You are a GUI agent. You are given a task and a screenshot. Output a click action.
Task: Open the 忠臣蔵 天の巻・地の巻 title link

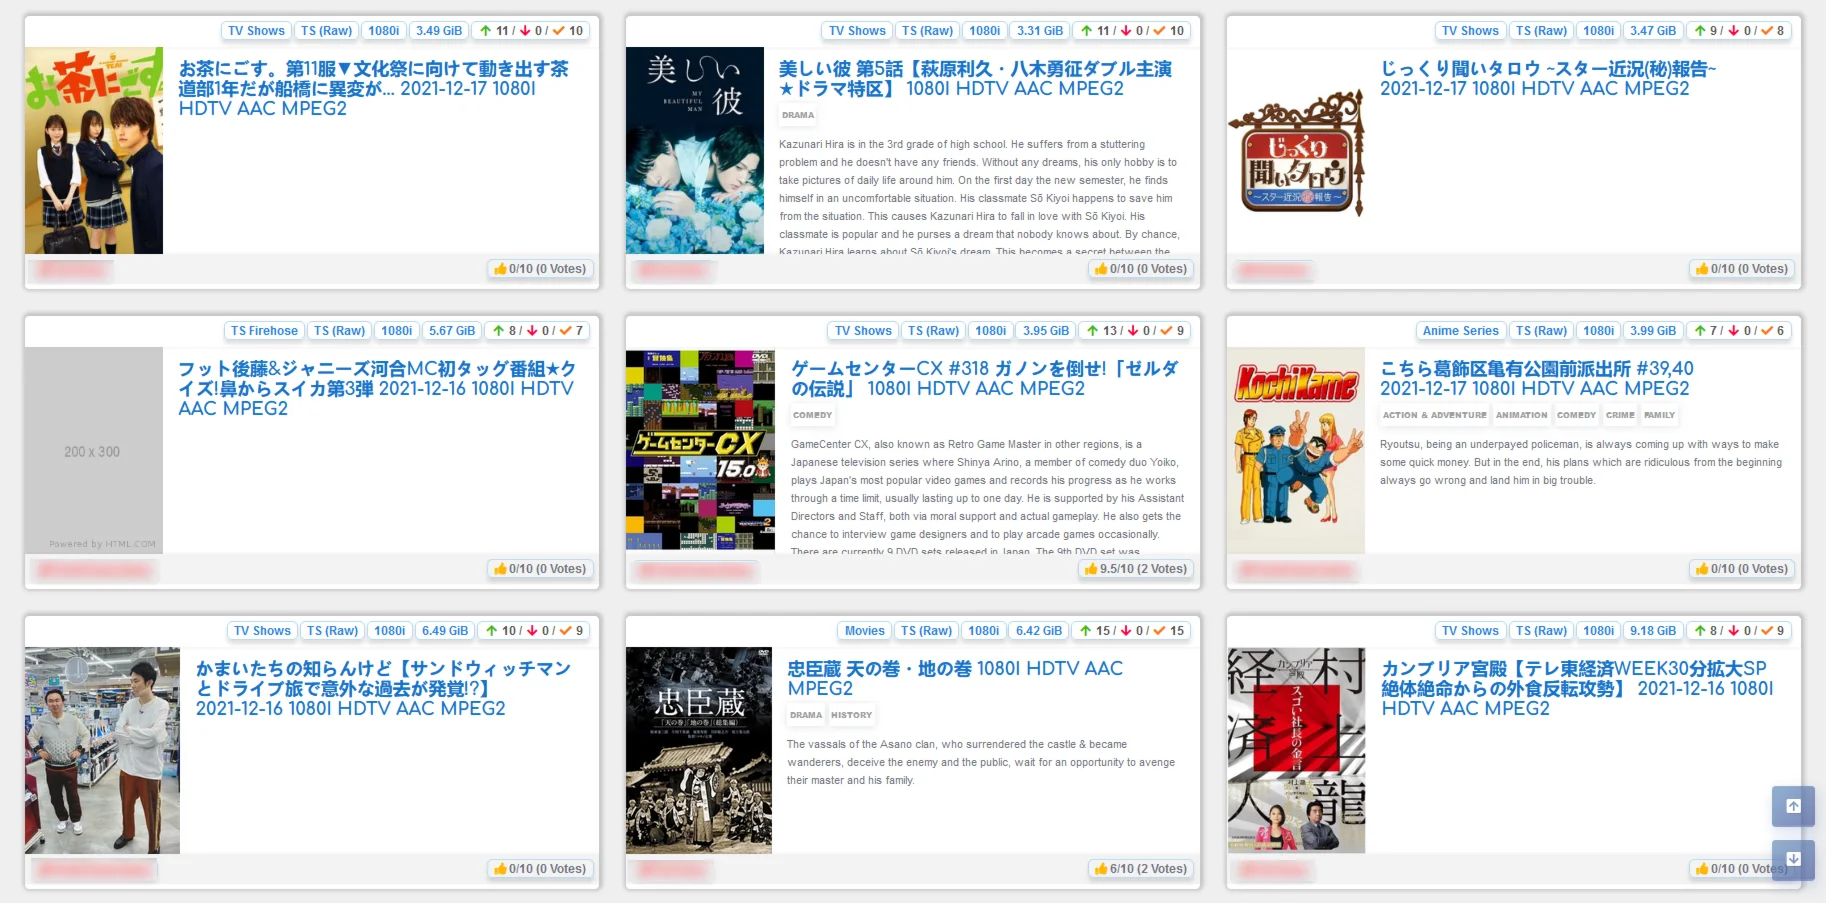tap(954, 678)
